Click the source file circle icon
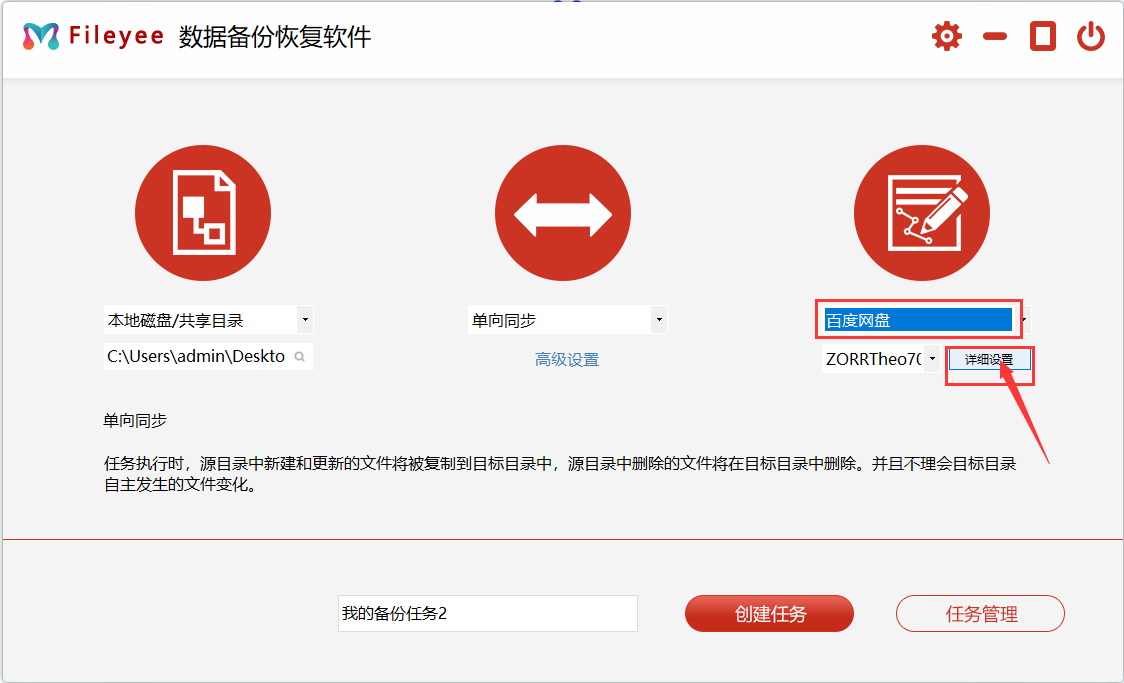 [x=203, y=213]
